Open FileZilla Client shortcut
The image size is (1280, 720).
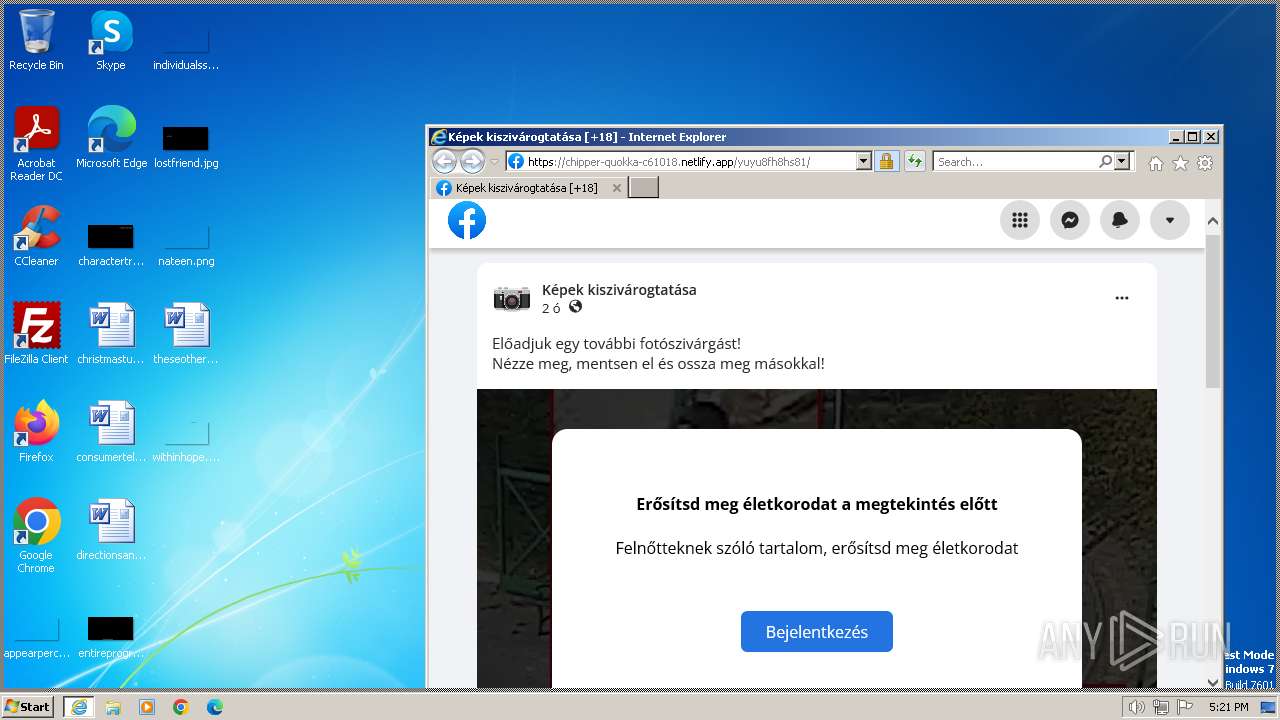click(36, 334)
